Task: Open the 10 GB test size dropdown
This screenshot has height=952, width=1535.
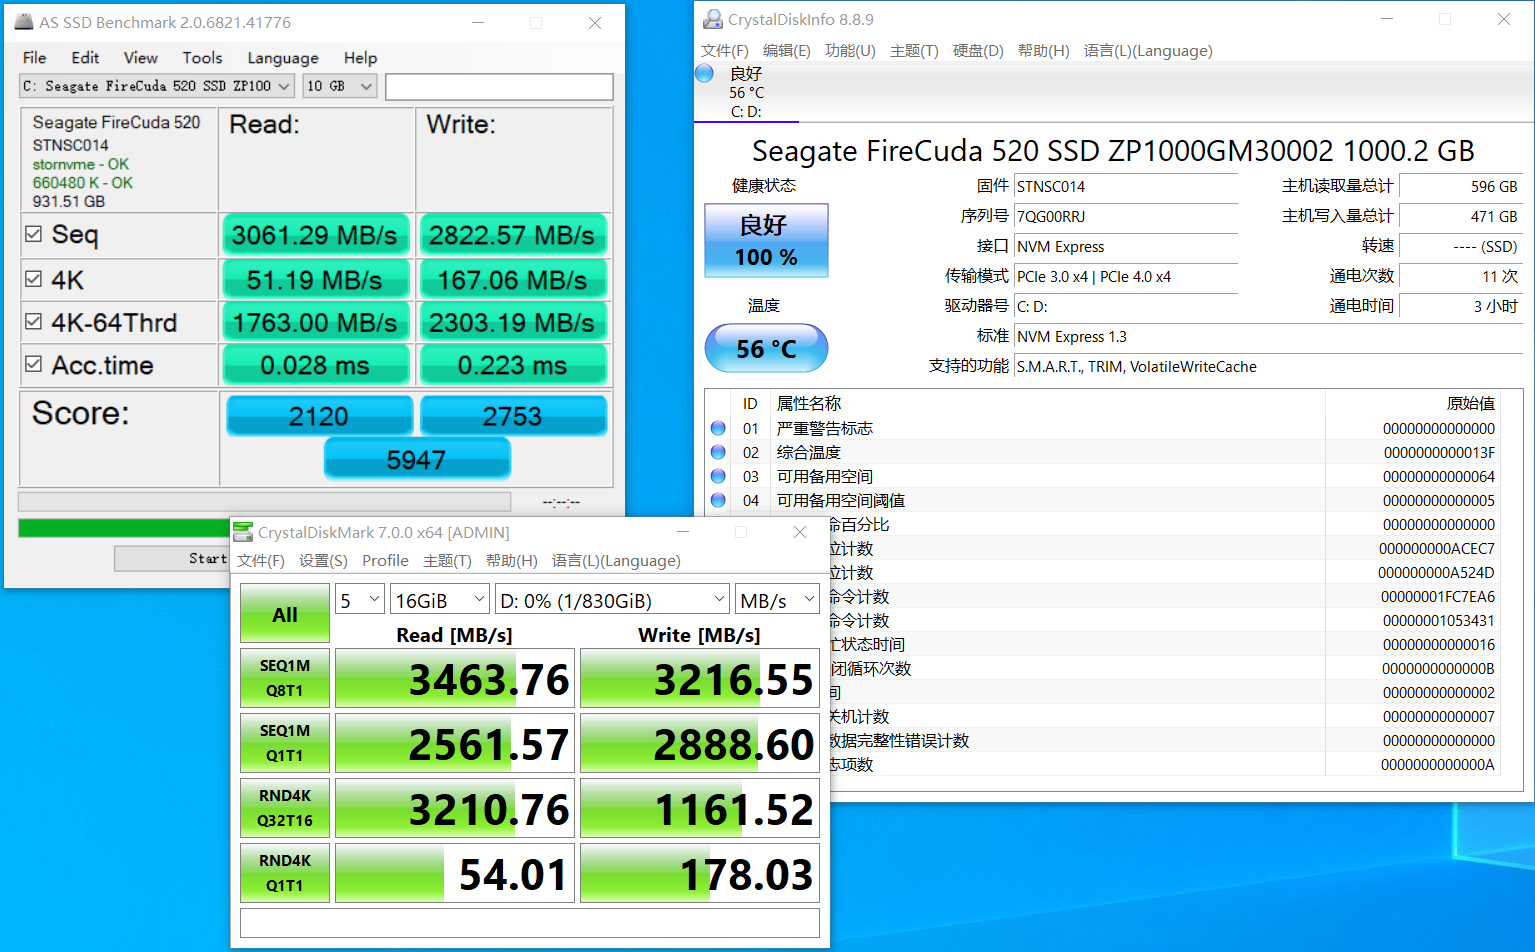Action: pos(340,86)
